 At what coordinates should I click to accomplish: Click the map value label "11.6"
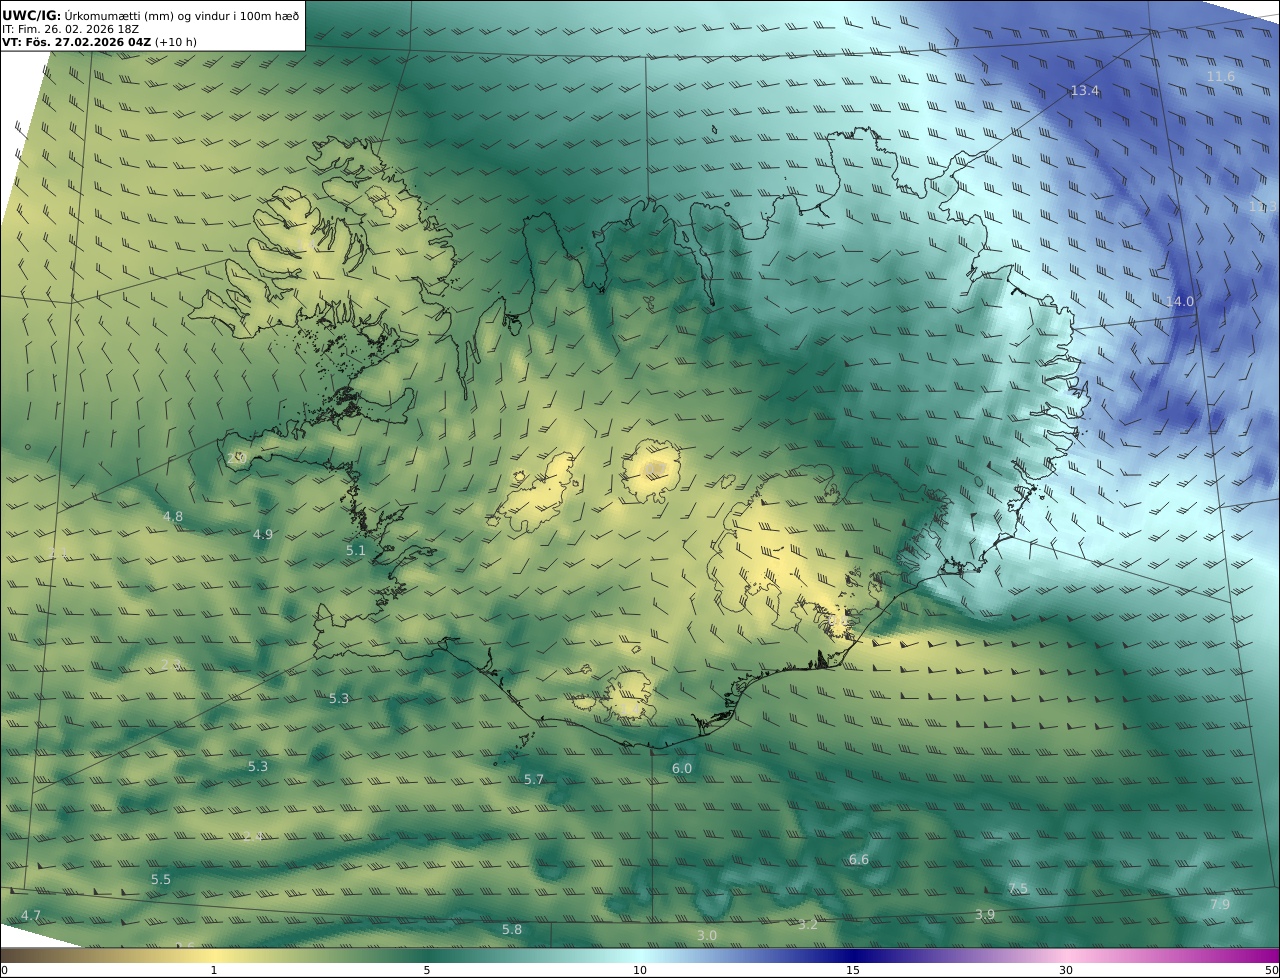[1220, 77]
